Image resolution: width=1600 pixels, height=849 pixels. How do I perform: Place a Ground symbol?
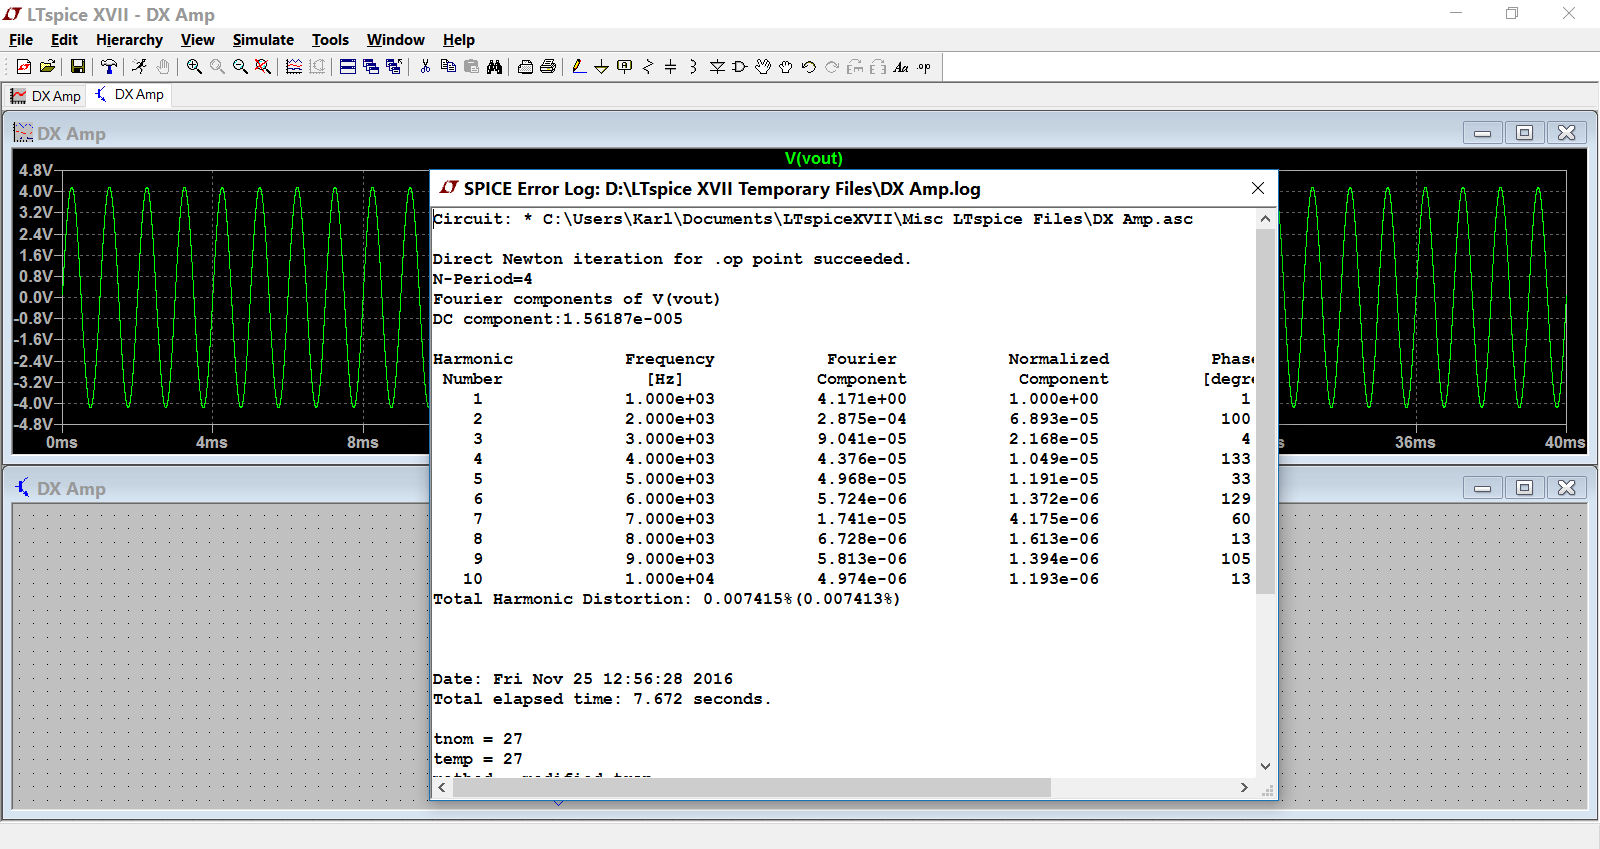click(602, 67)
